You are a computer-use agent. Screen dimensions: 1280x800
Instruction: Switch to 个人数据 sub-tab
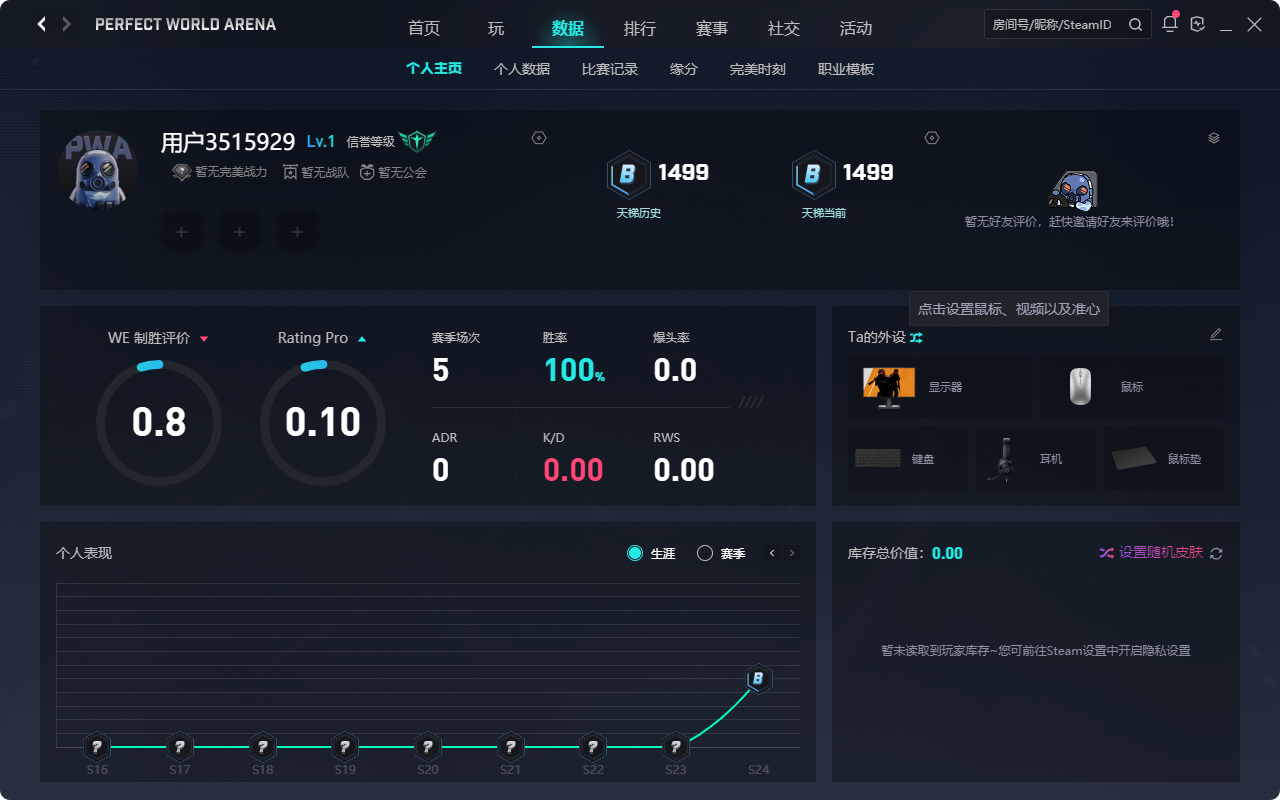522,69
